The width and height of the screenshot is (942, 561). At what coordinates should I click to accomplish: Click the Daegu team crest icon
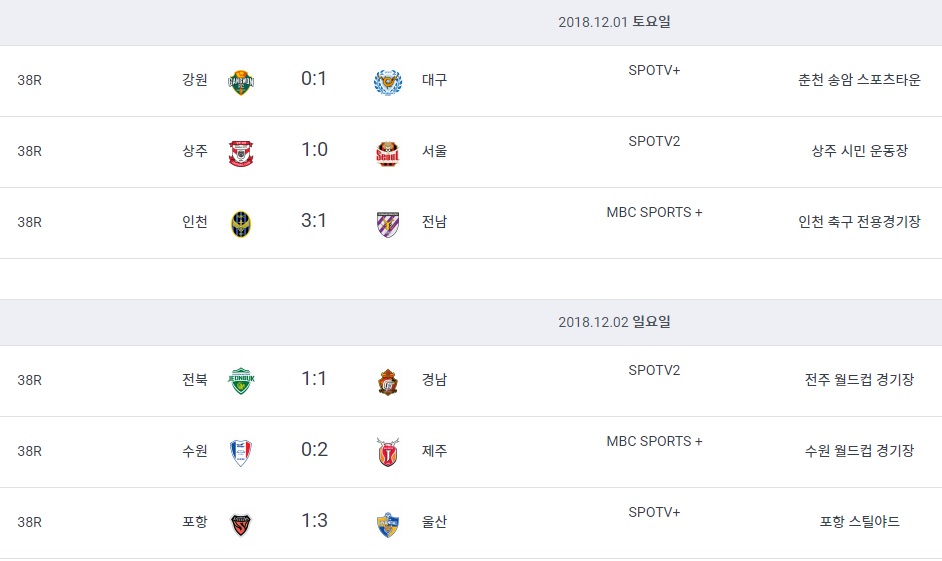pyautogui.click(x=388, y=81)
